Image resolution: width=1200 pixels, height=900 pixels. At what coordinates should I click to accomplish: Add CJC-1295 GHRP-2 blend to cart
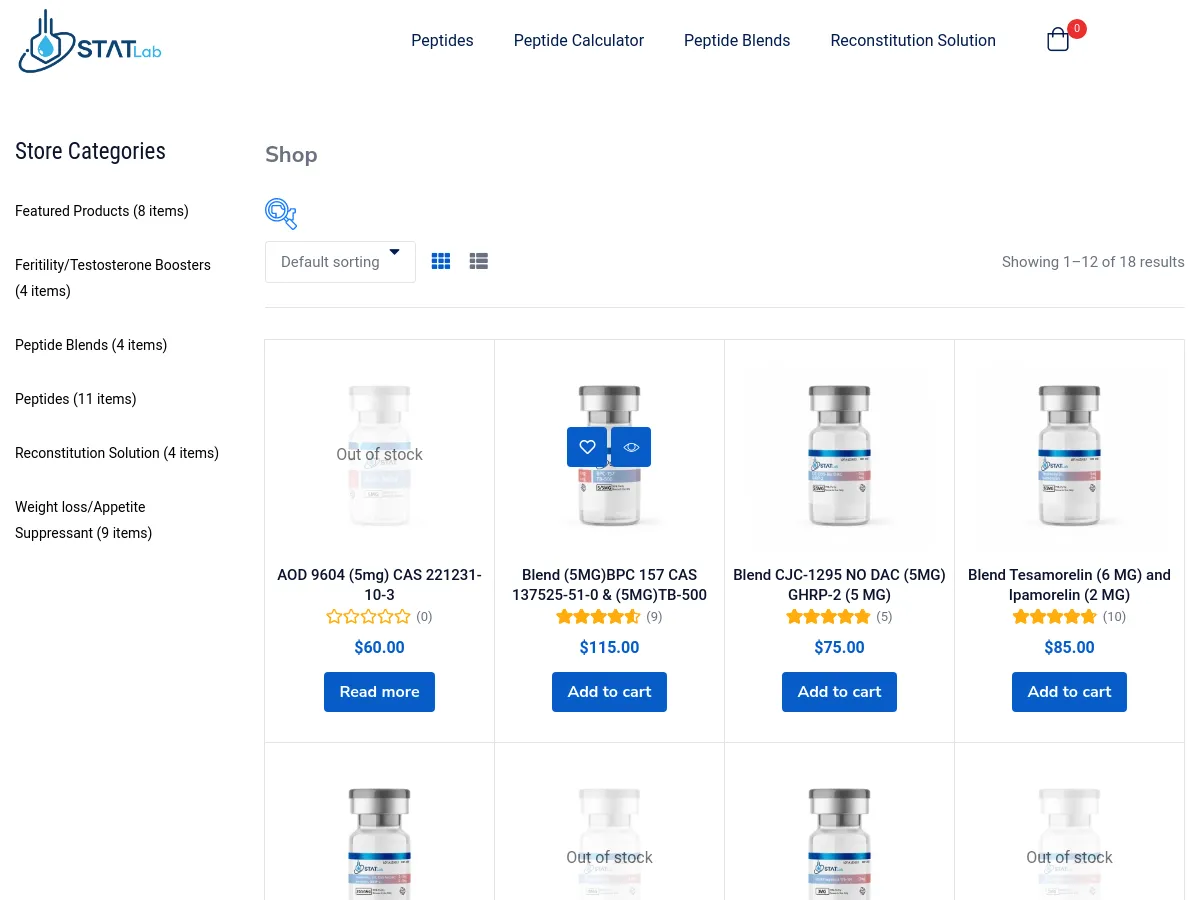[x=839, y=692]
